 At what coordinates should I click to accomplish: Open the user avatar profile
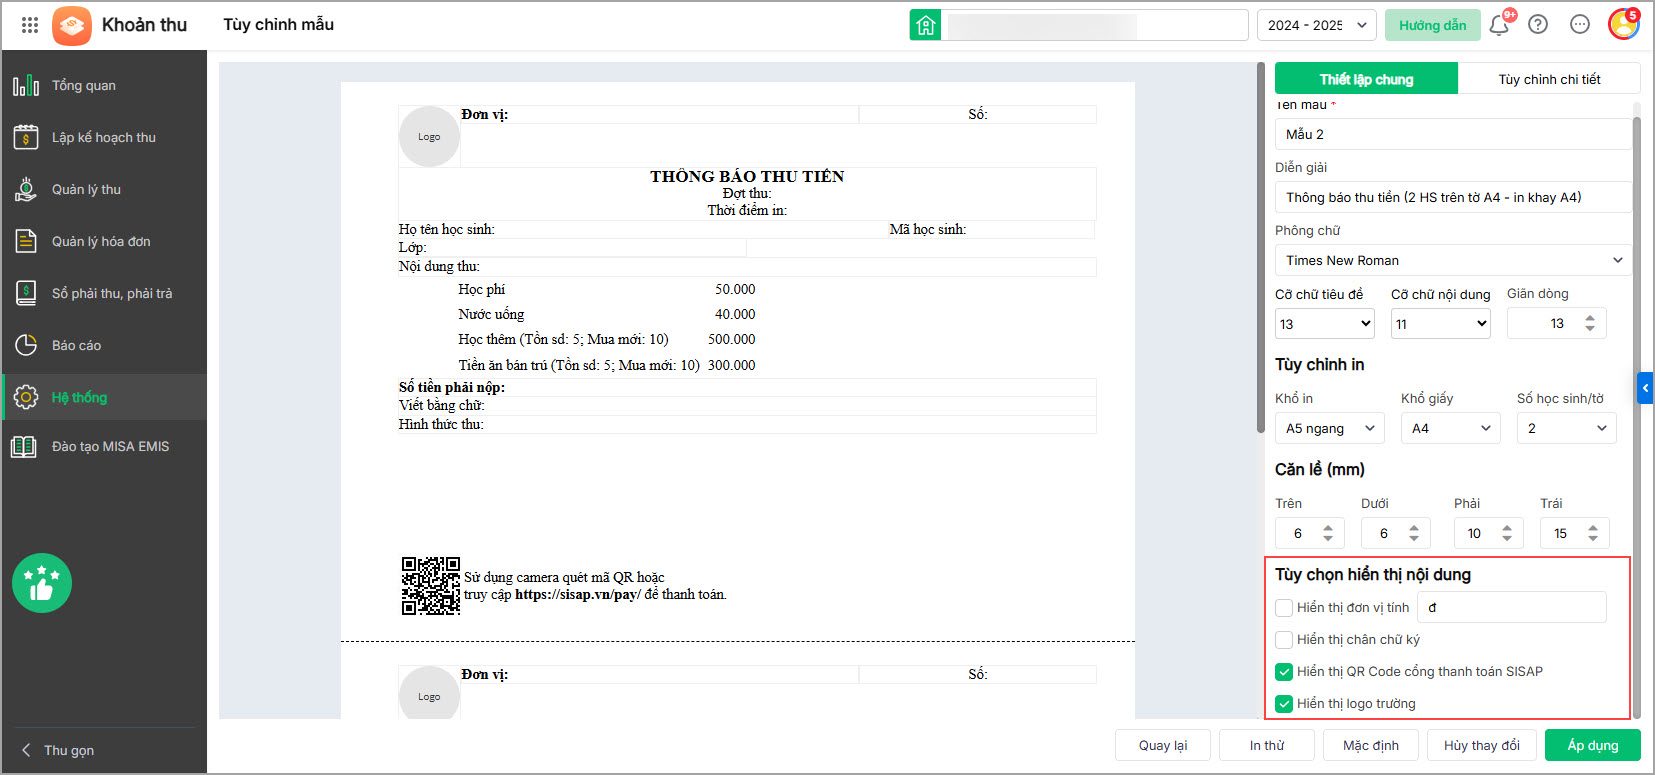coord(1623,25)
